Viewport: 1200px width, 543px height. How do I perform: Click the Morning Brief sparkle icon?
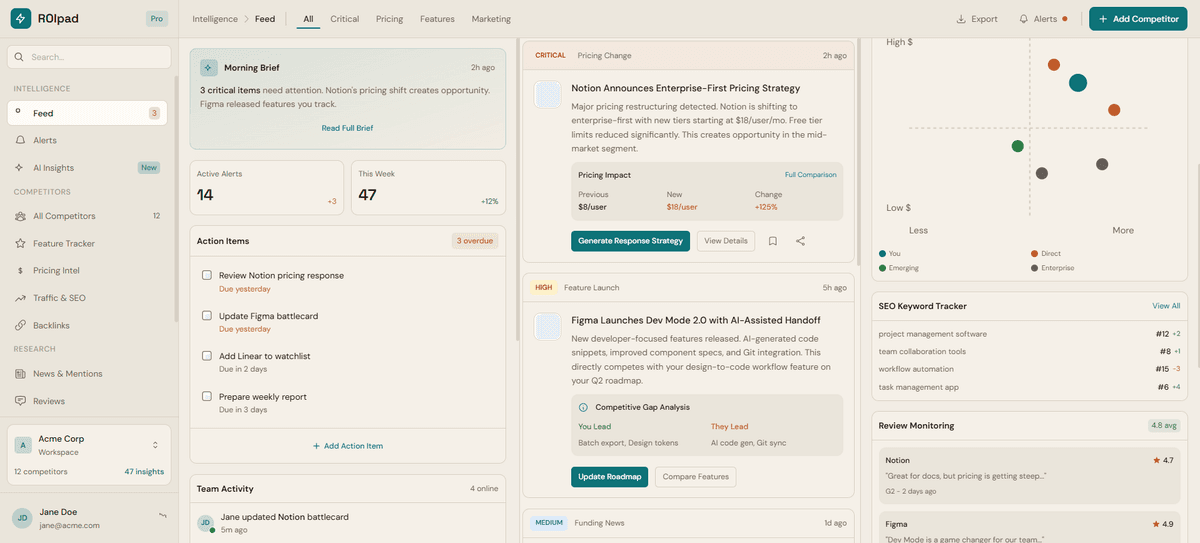[208, 68]
